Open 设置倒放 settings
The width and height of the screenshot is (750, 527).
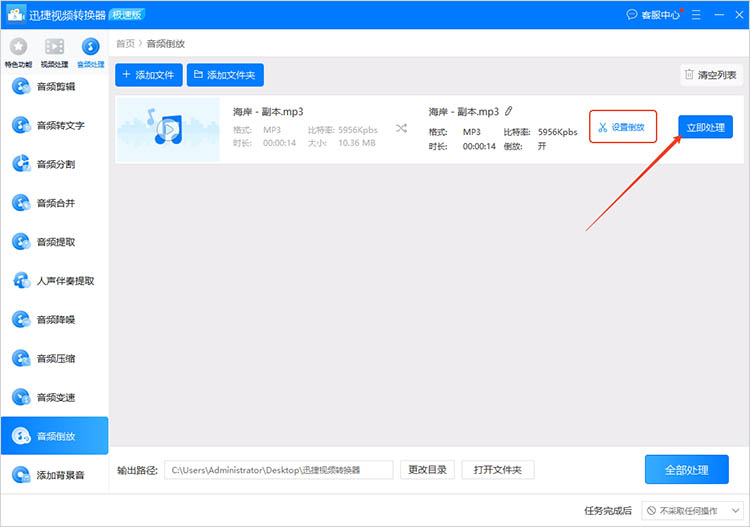click(622, 127)
